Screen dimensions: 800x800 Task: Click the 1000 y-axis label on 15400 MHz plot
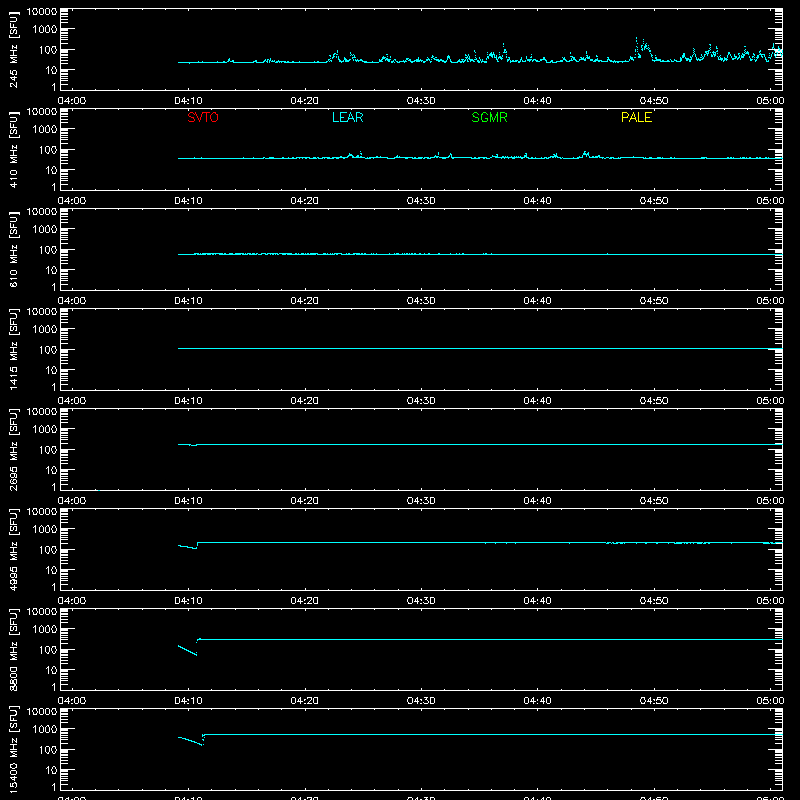(45, 730)
